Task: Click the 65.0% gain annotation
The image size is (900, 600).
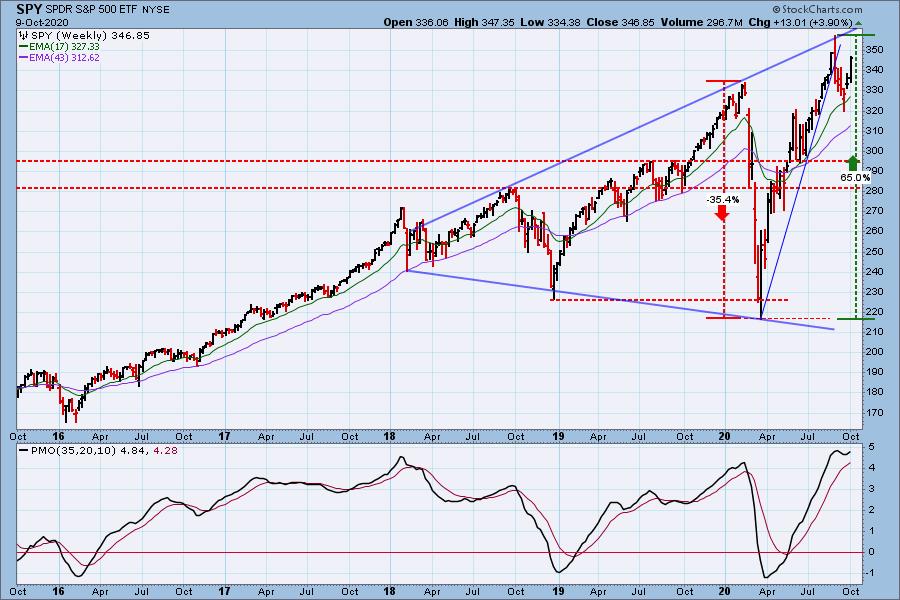Action: click(x=855, y=177)
